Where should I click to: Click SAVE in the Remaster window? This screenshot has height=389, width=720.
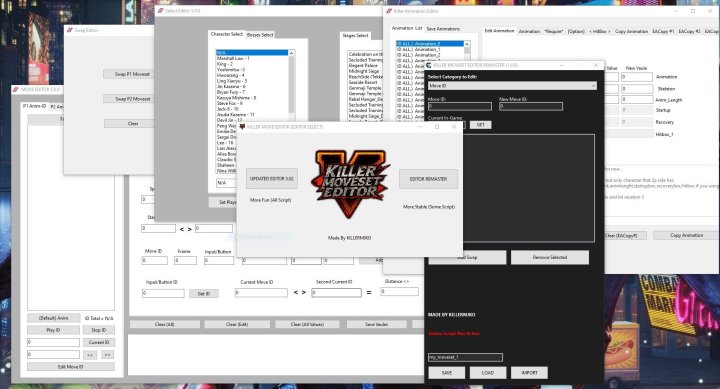[x=446, y=372]
